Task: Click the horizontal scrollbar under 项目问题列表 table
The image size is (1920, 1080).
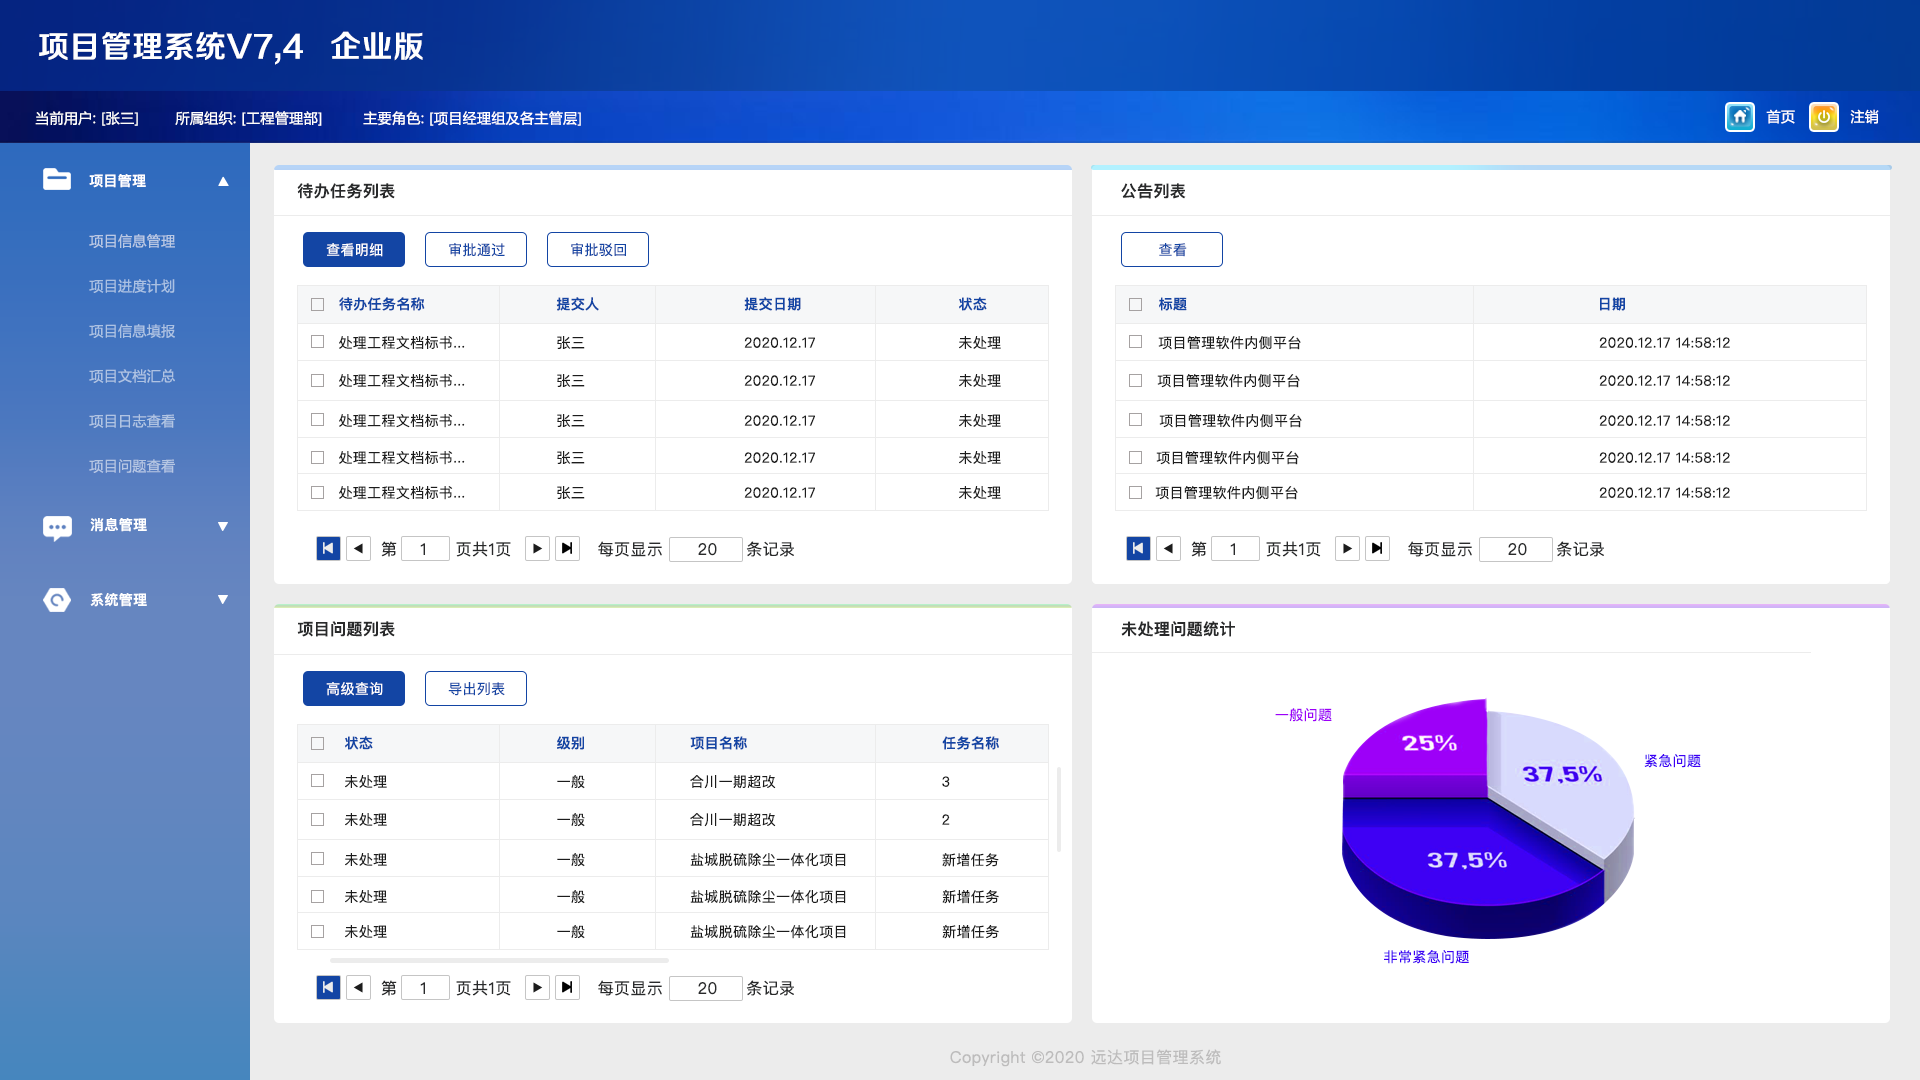Action: point(499,960)
